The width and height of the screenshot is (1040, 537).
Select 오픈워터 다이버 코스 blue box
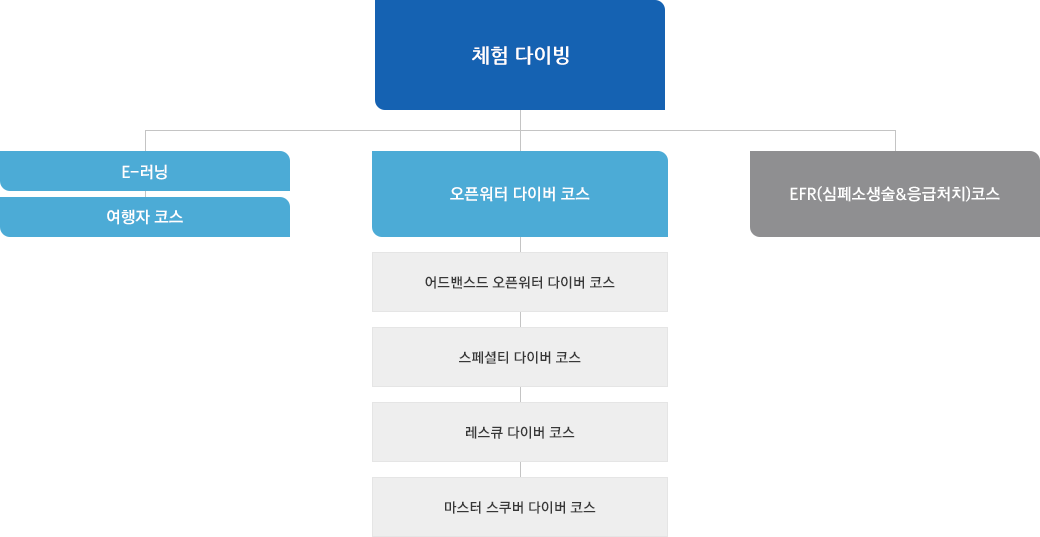click(x=519, y=194)
